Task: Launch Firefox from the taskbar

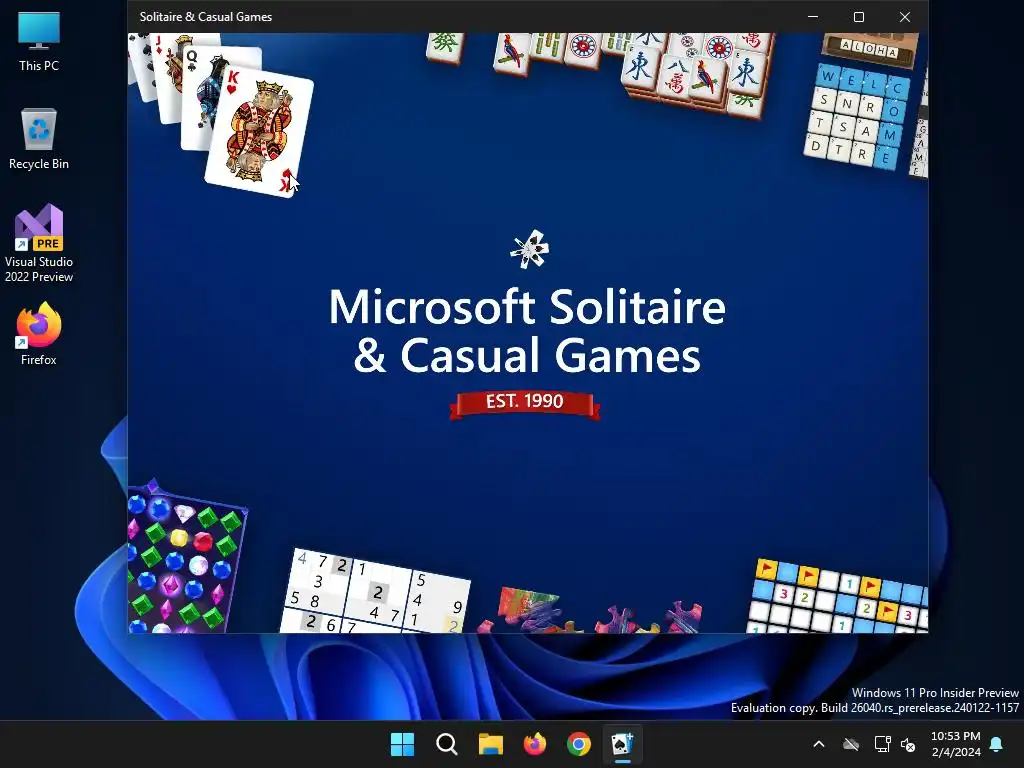Action: 535,744
